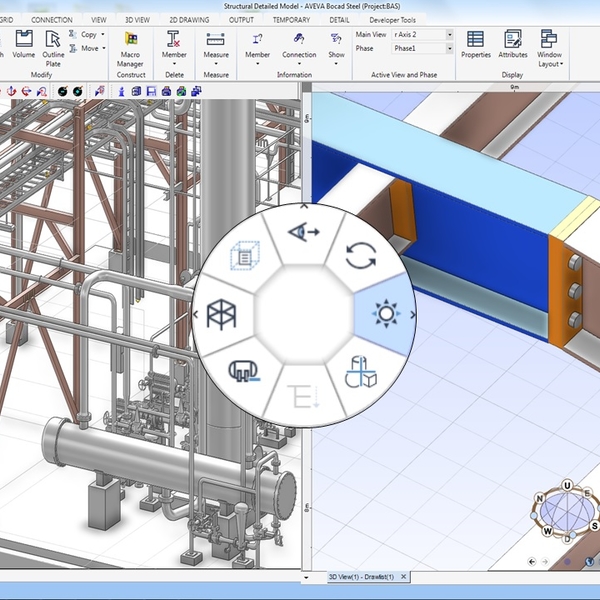Click Member information icon
The image size is (600, 600).
pos(258,39)
